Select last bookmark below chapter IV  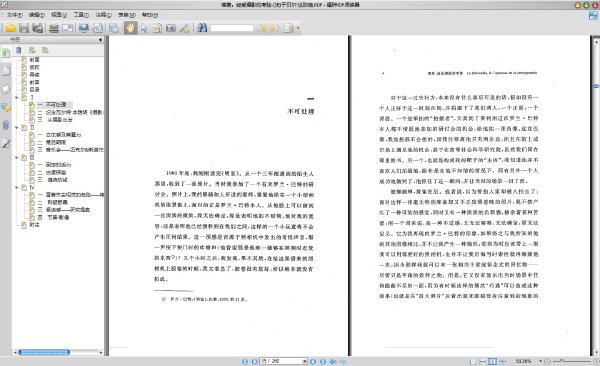(34, 225)
